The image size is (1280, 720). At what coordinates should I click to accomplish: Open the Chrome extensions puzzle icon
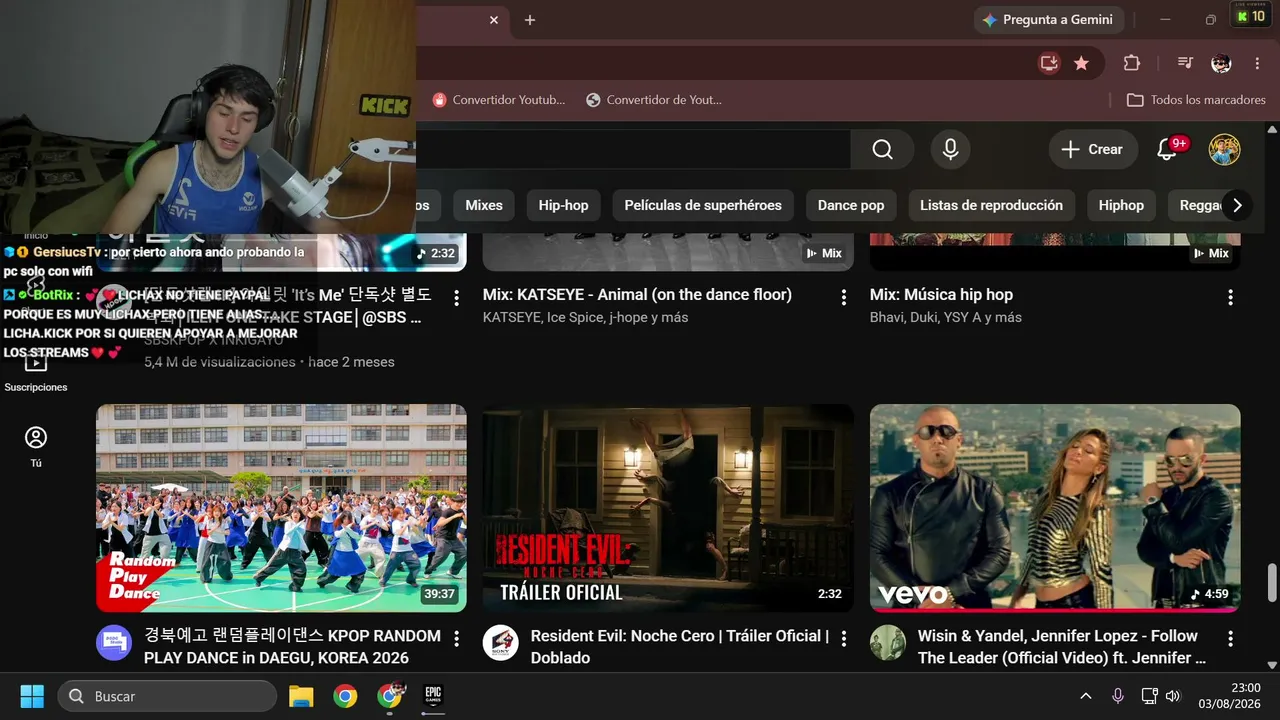pos(1131,63)
